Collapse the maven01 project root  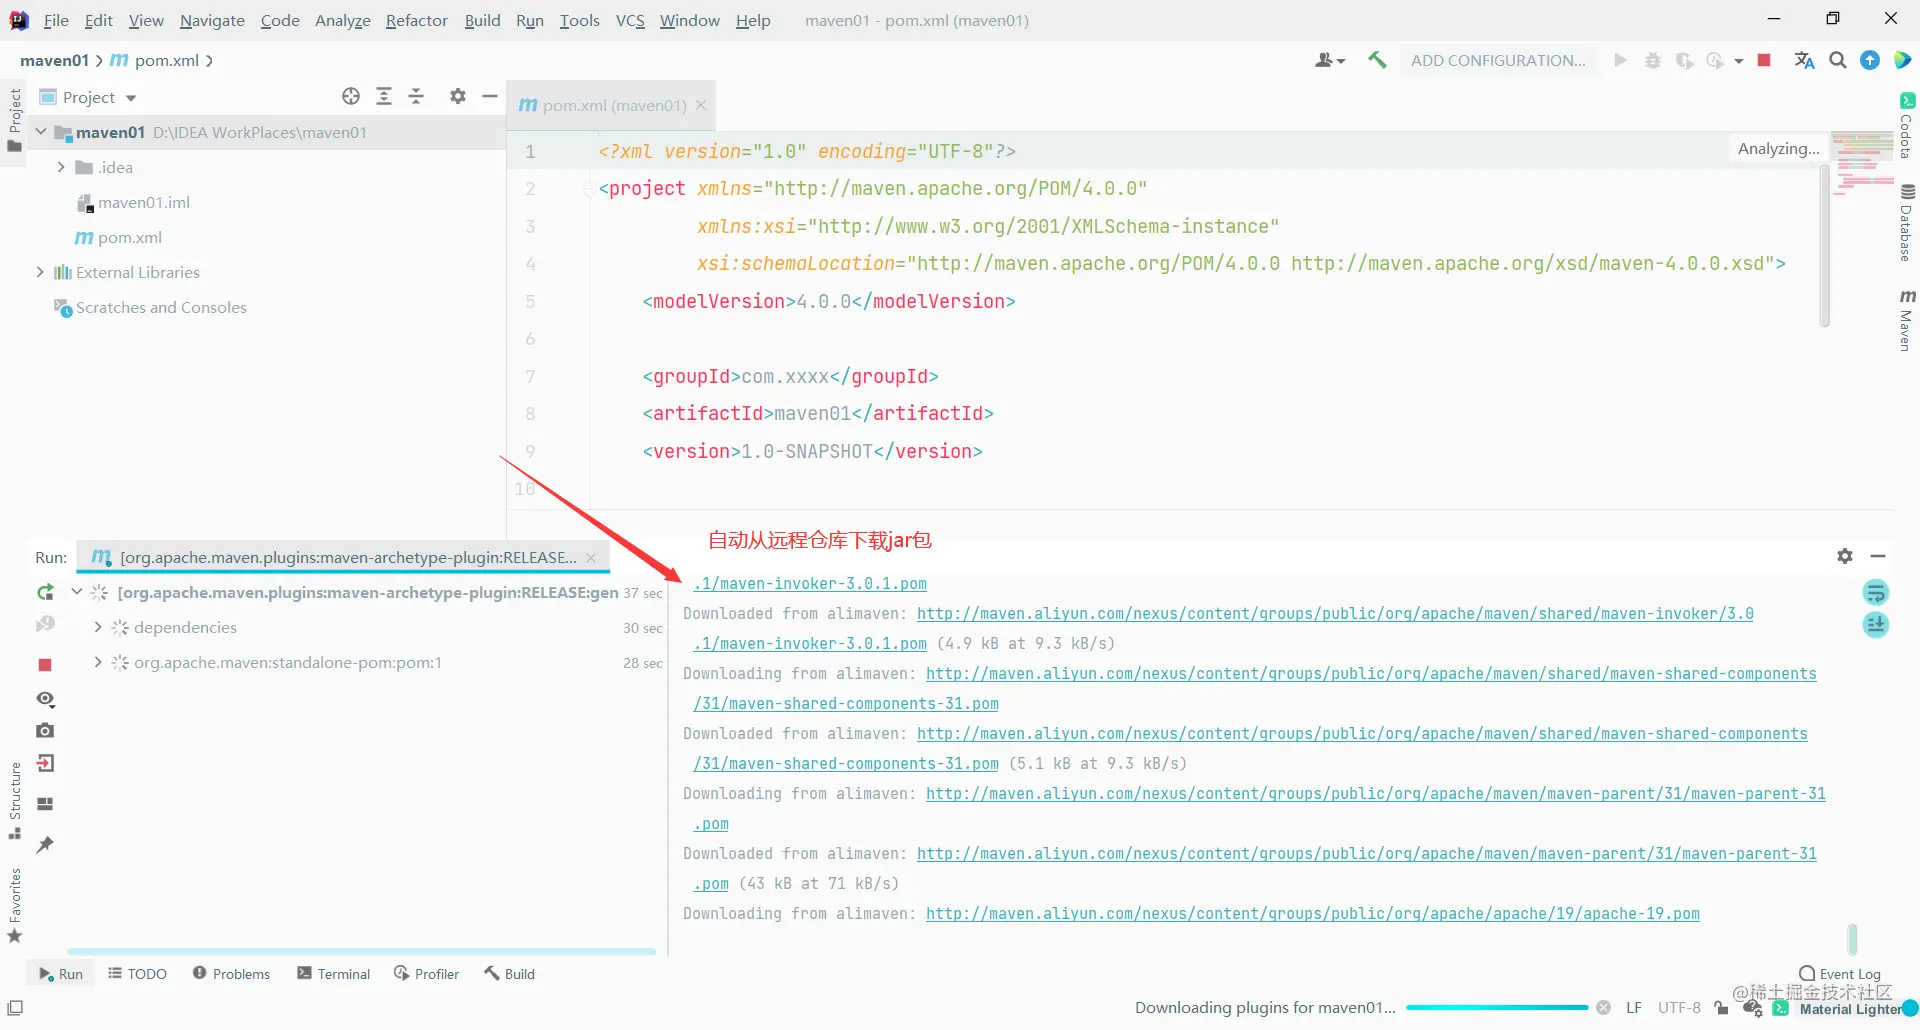point(41,132)
